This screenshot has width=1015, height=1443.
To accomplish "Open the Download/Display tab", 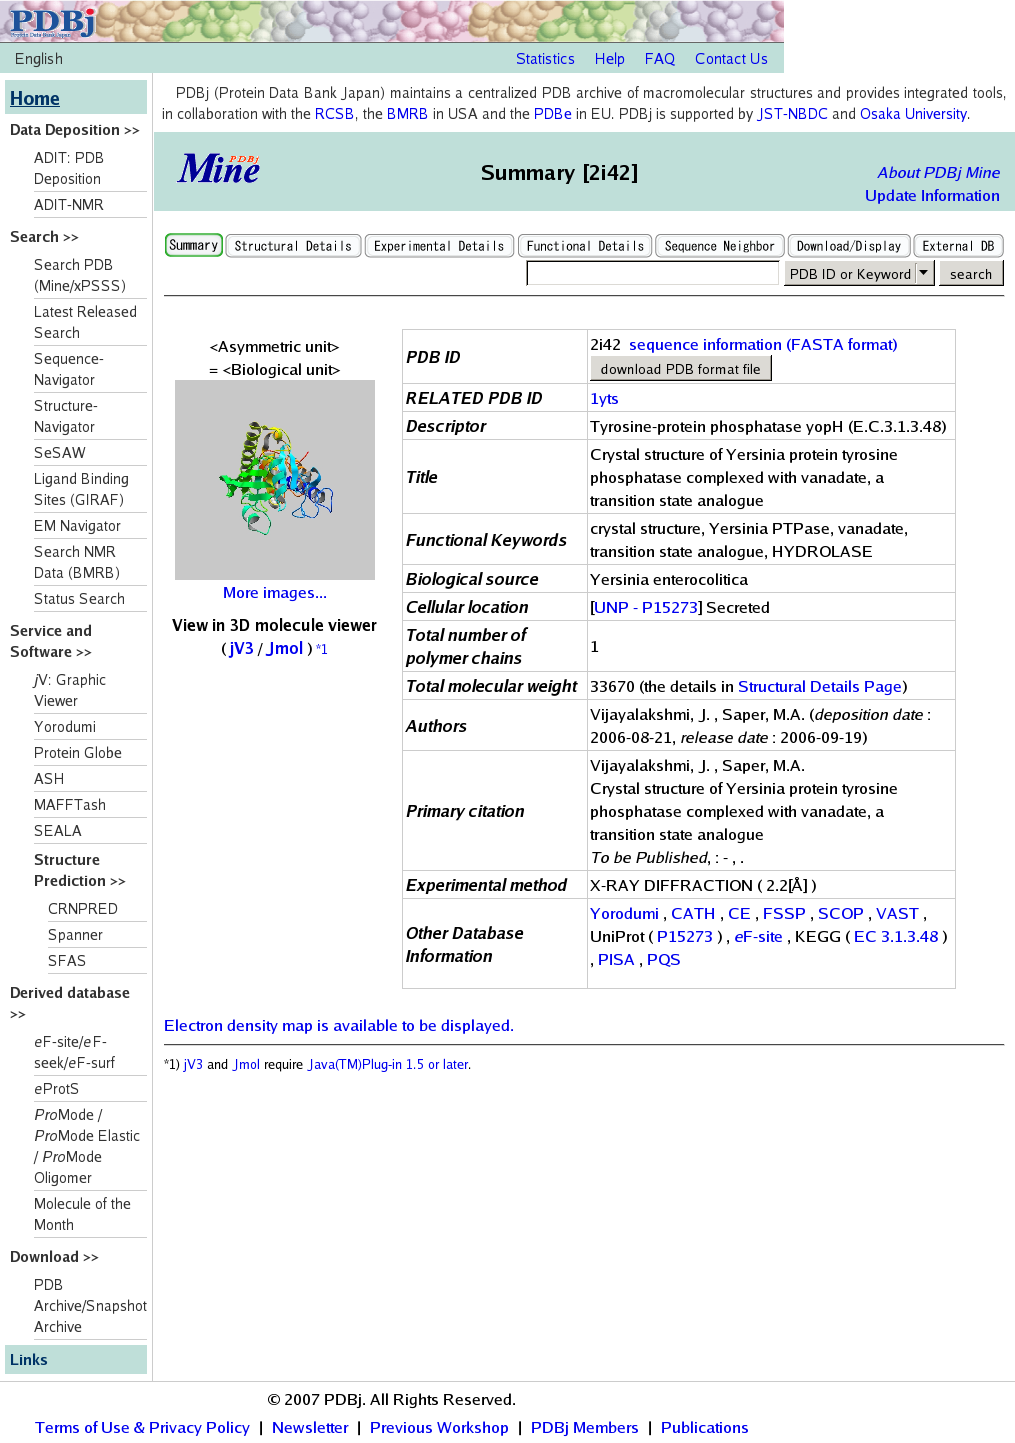I will 849,246.
